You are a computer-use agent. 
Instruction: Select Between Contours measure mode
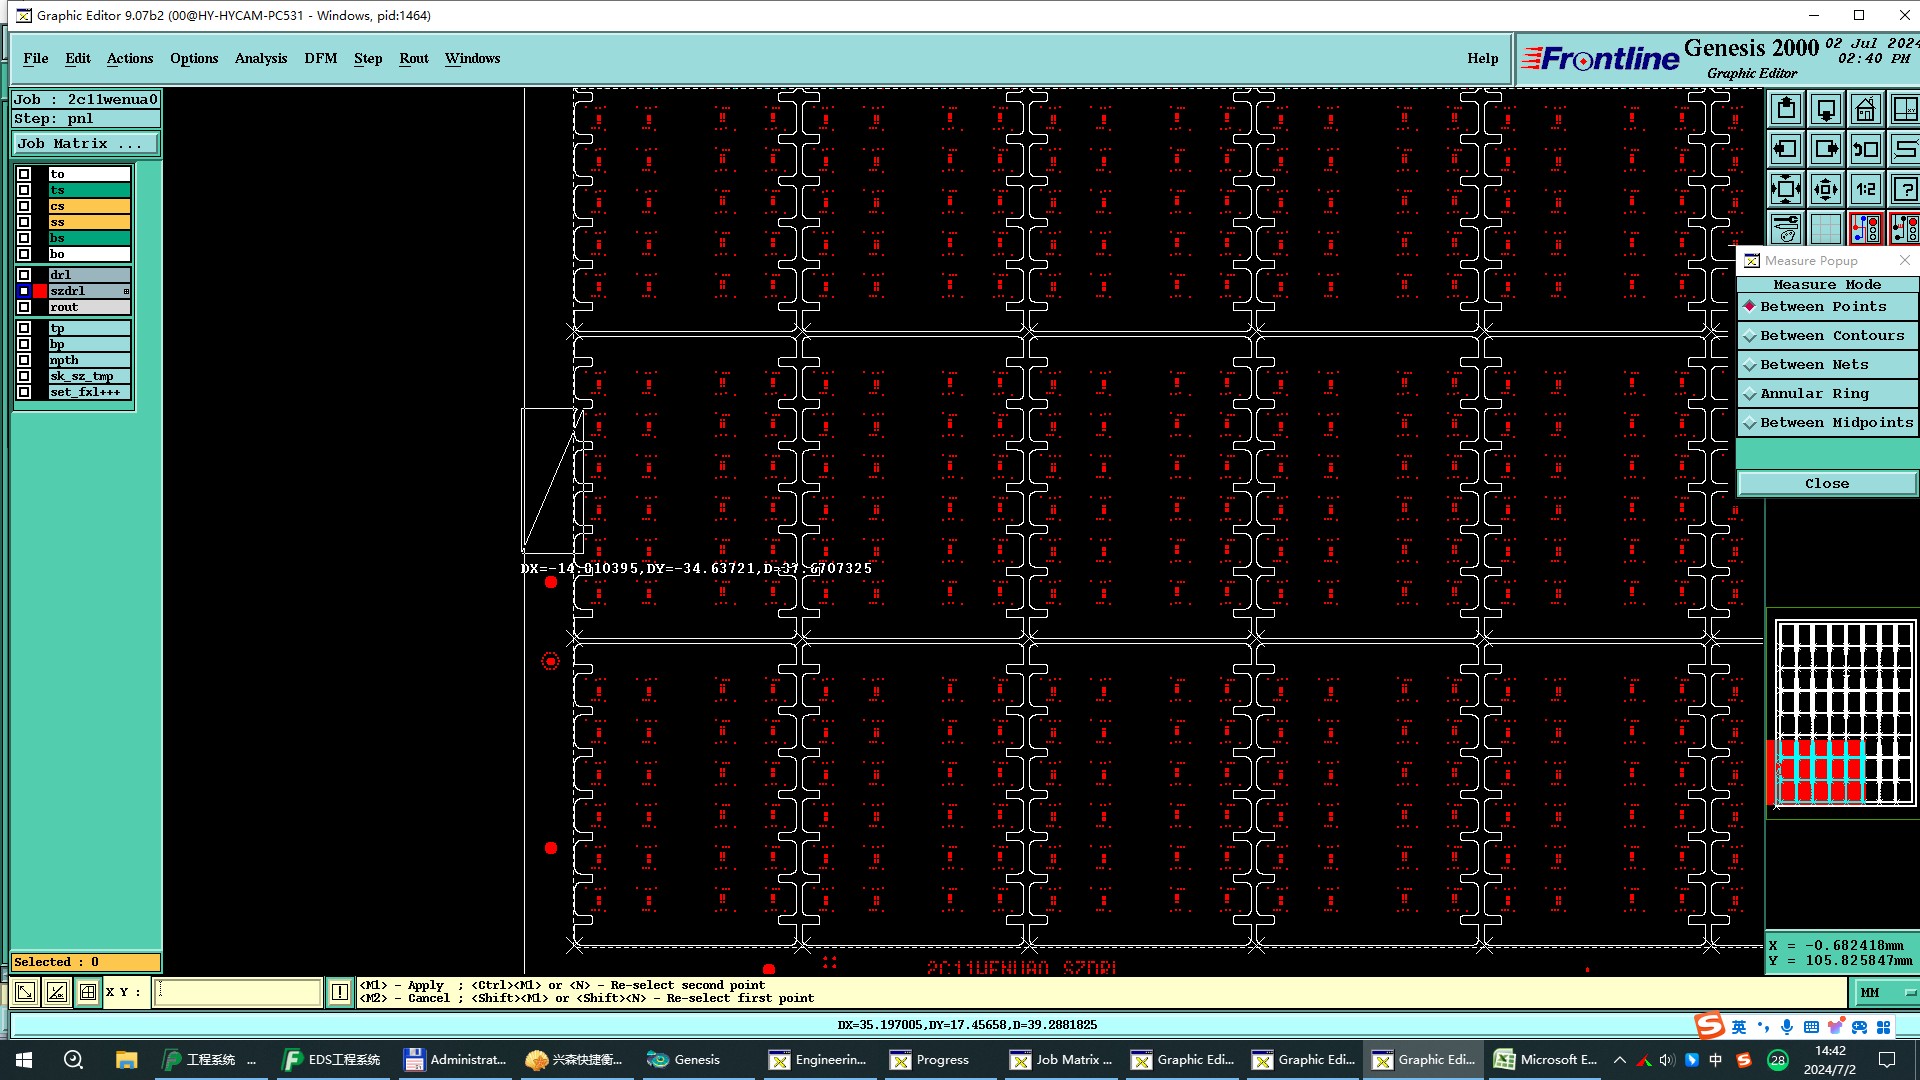[x=1827, y=336]
